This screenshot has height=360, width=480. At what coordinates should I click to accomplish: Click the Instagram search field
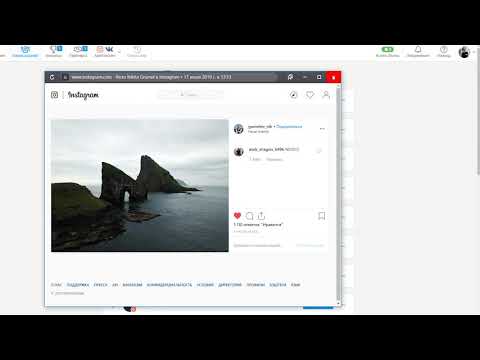[x=190, y=95]
